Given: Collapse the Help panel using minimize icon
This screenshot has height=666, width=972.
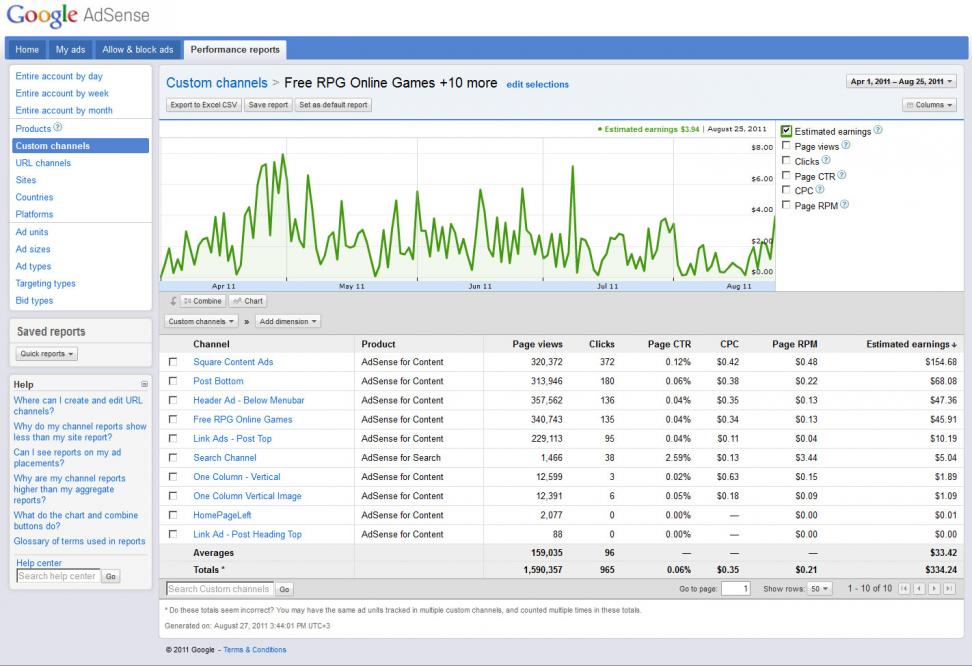Looking at the screenshot, I should pyautogui.click(x=144, y=384).
